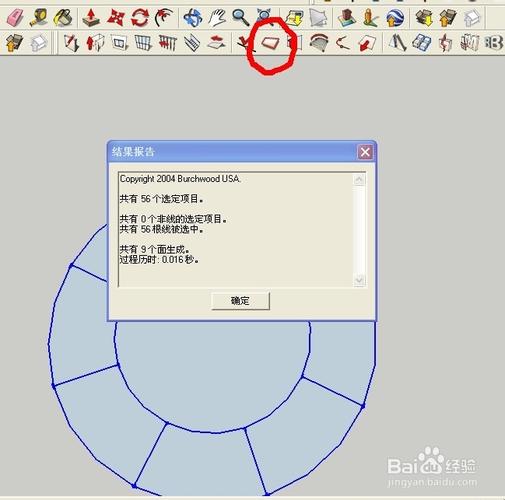
Task: Click the wall-with-pencil plugin icon
Action: 71,43
